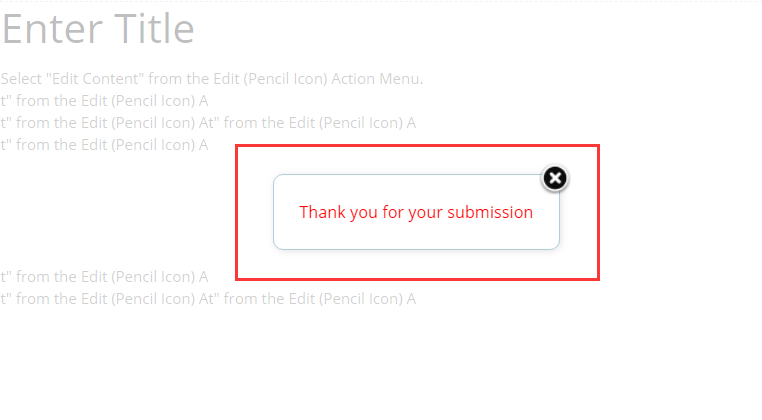Screen dimensions: 762x420
Task: Click the blank dimmed area below all text
Action: pyautogui.click(x=381, y=365)
